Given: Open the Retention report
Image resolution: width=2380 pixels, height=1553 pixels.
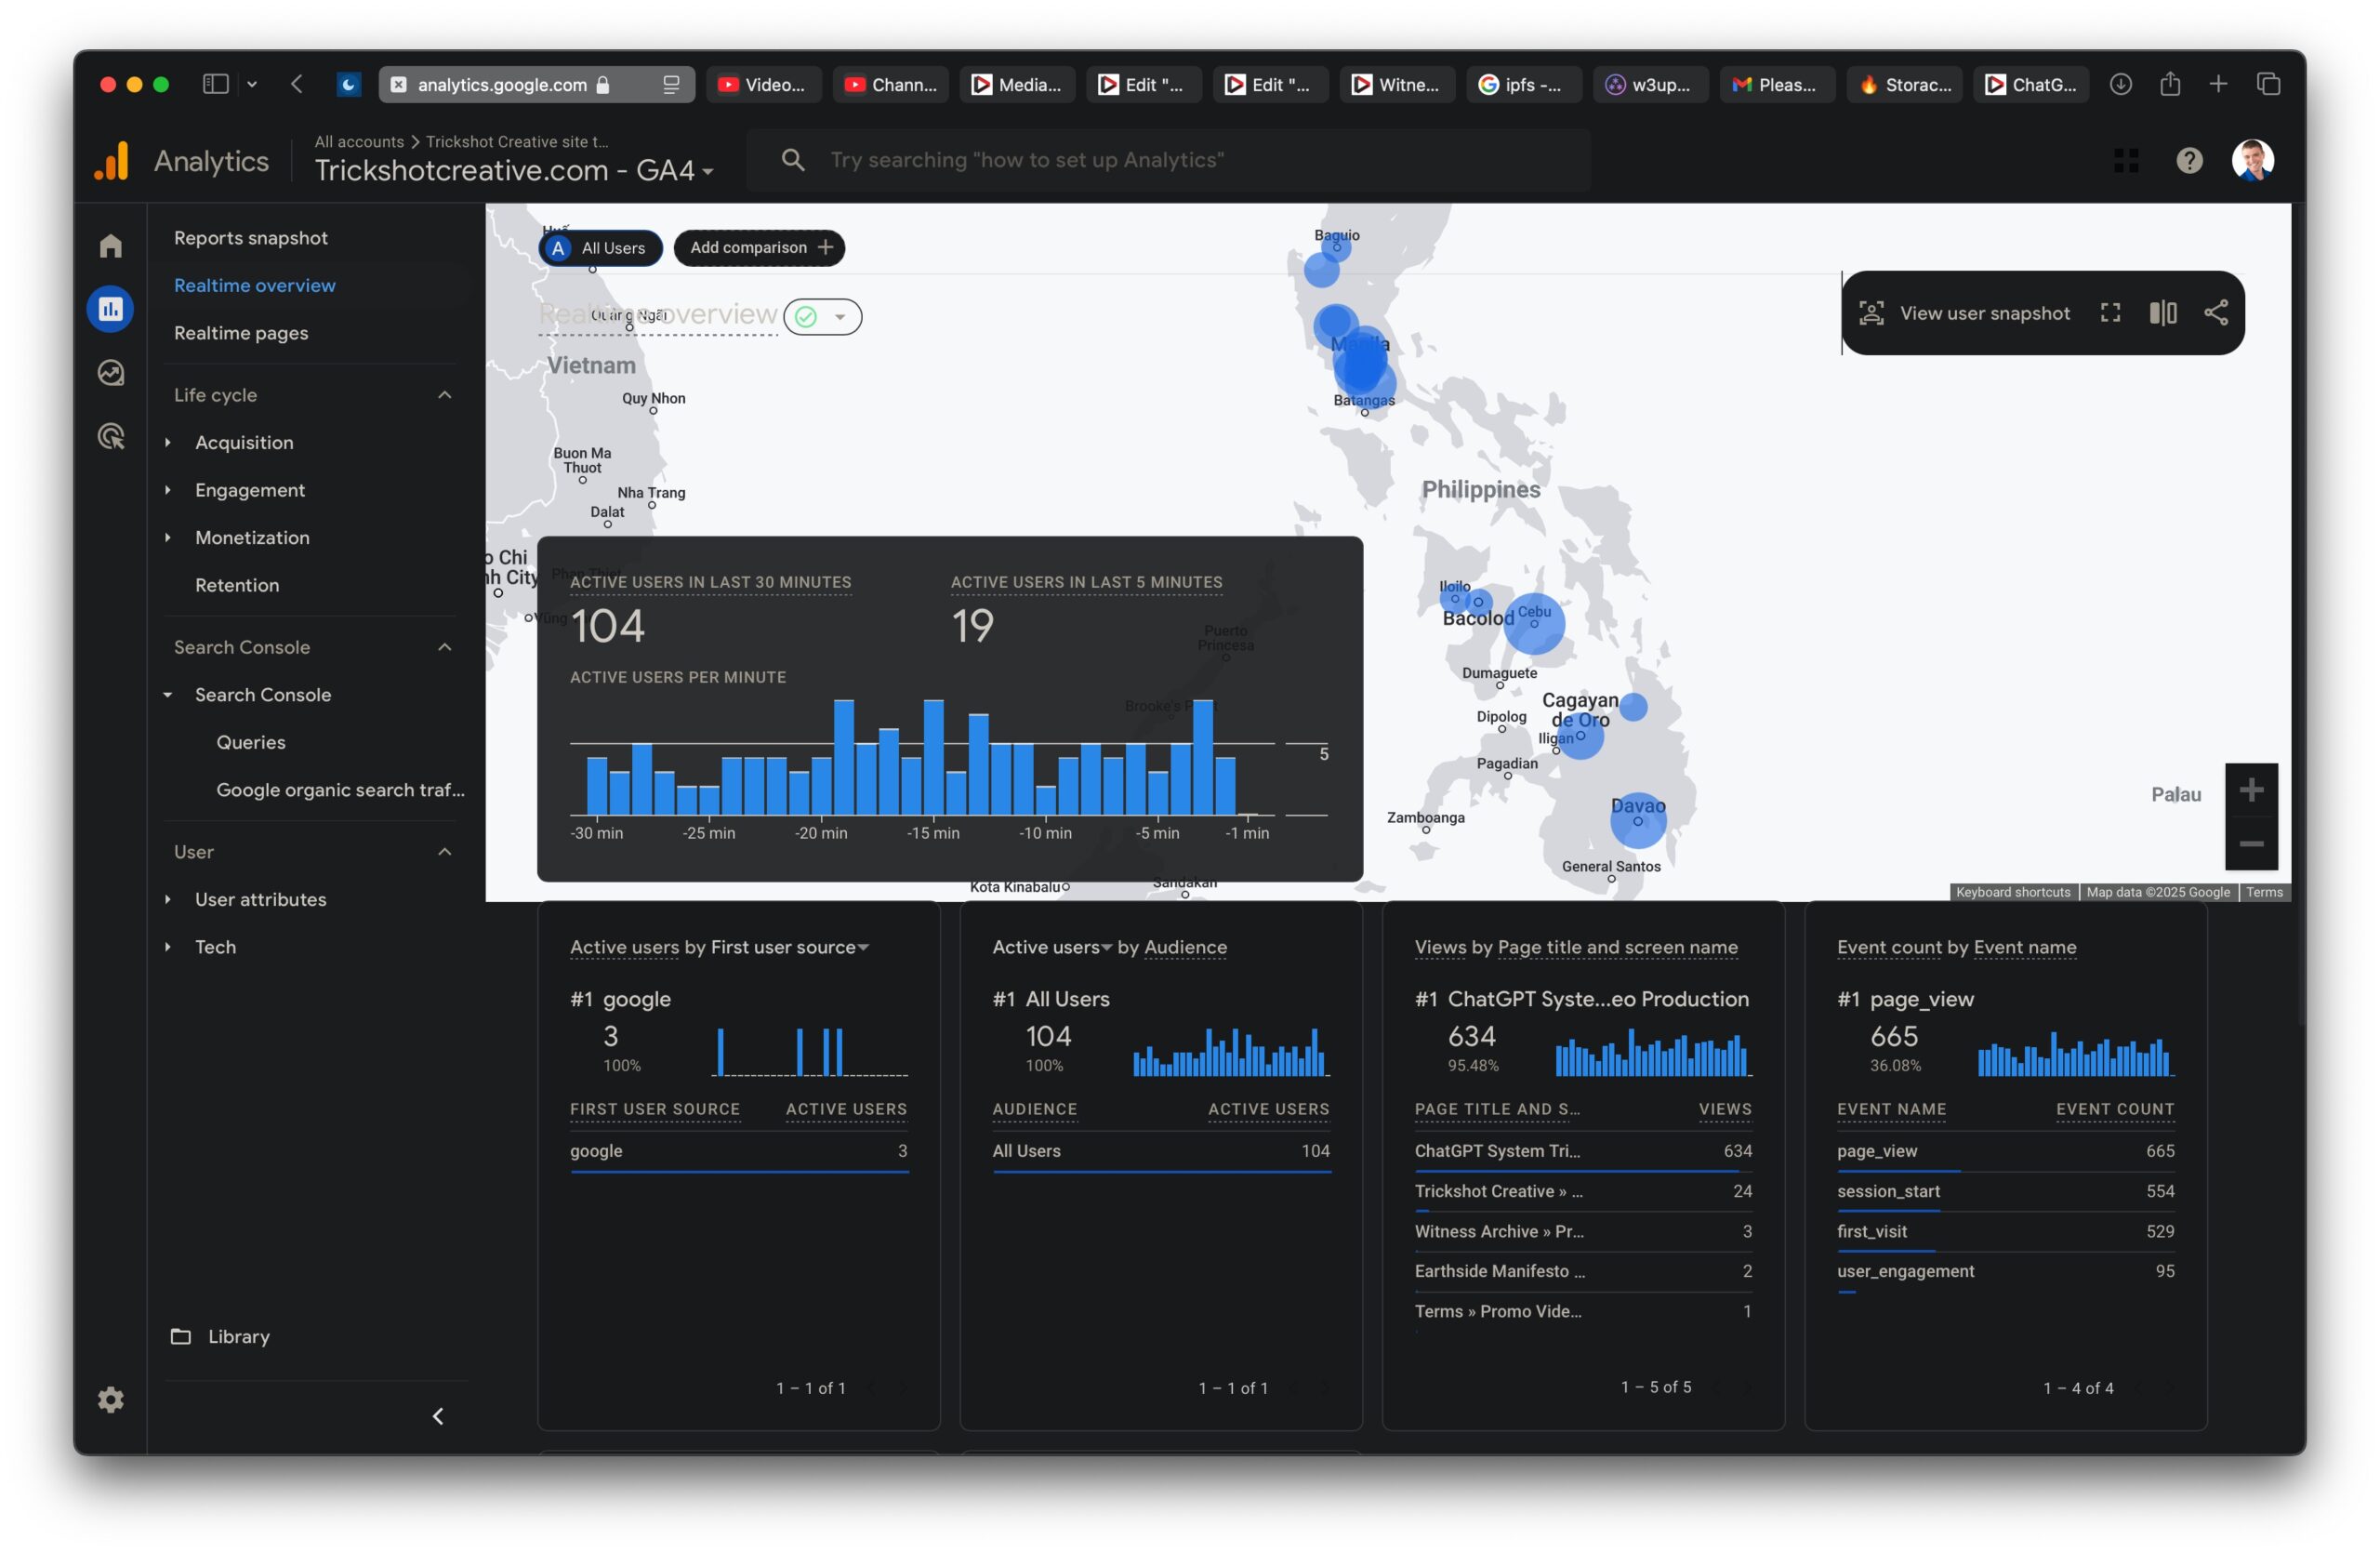Looking at the screenshot, I should pos(237,585).
